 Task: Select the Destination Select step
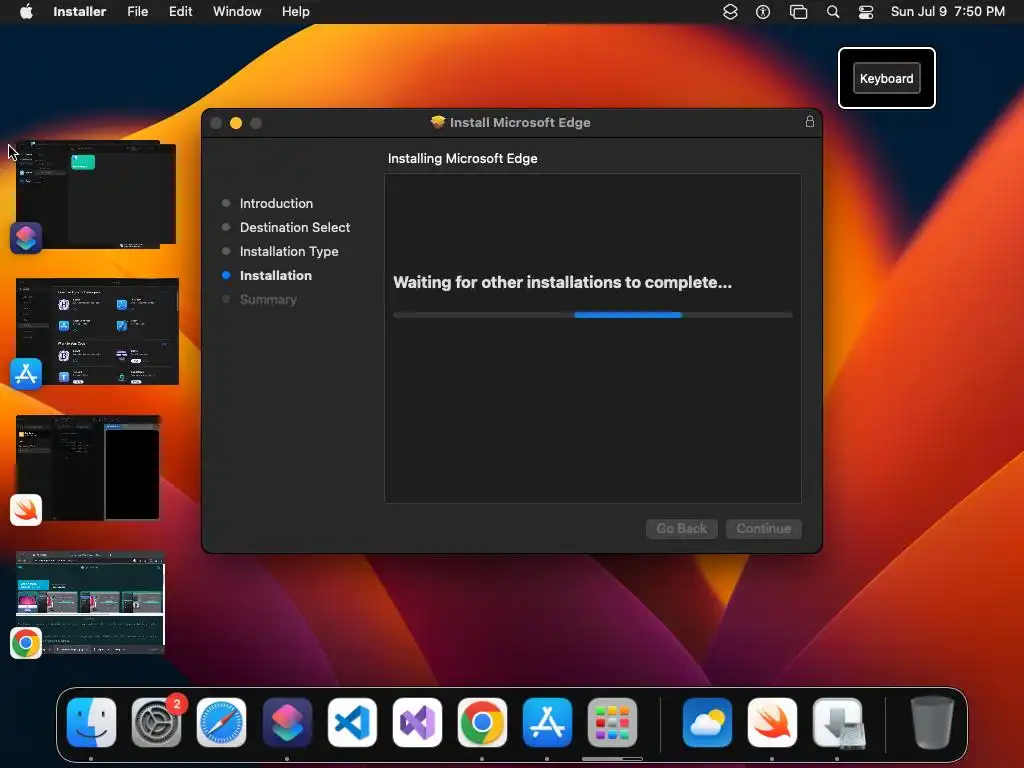tap(295, 227)
